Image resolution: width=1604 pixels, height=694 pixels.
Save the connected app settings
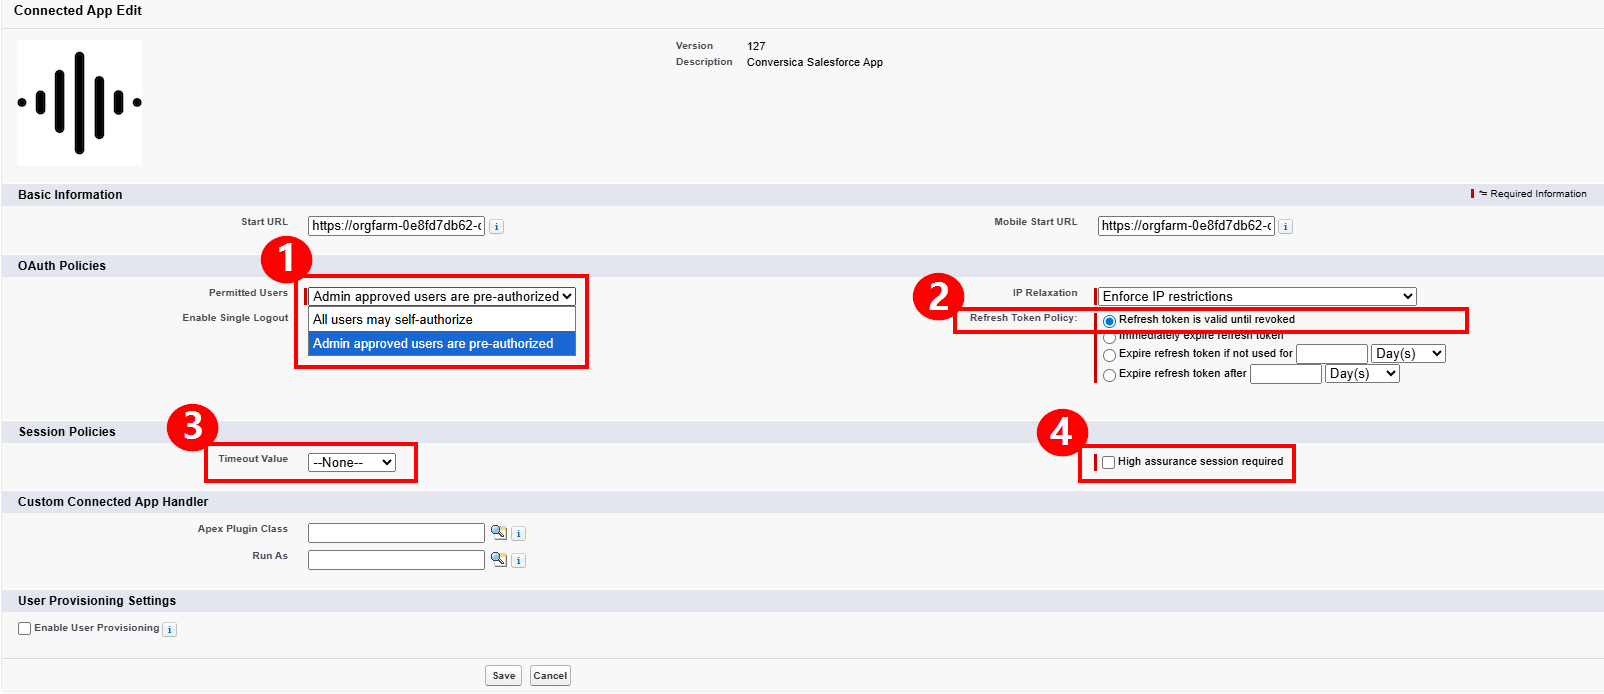pyautogui.click(x=504, y=676)
